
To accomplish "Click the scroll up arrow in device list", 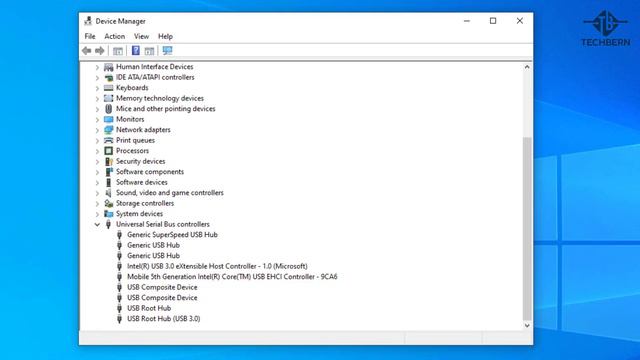I will (x=527, y=67).
